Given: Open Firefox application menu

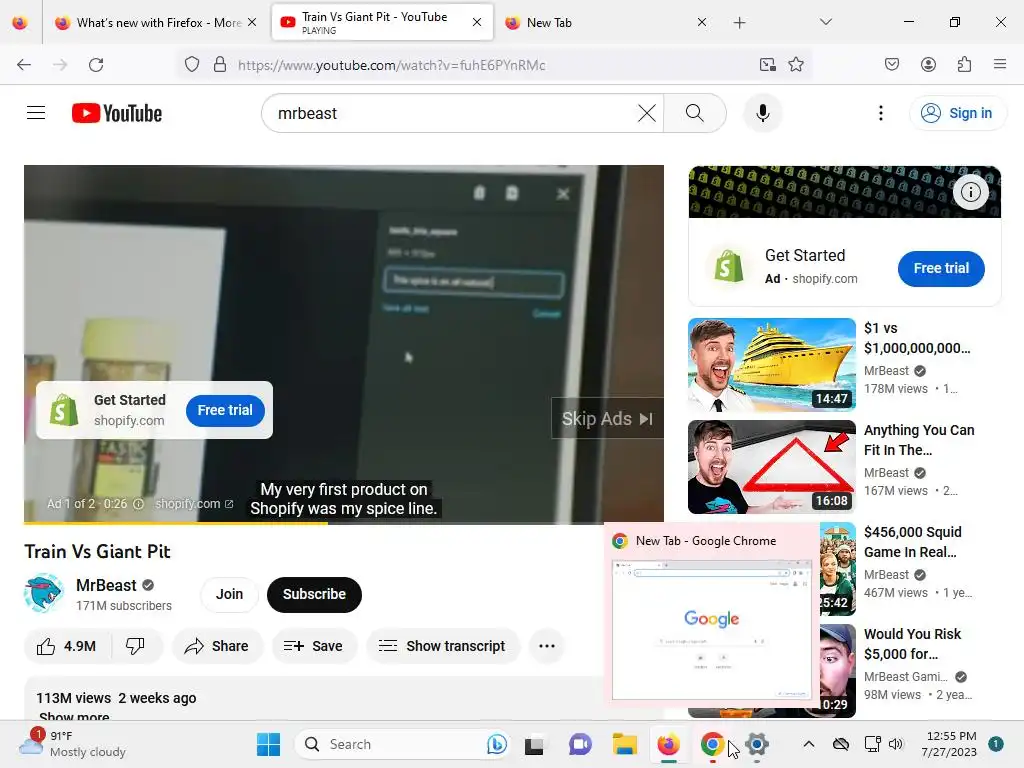Looking at the screenshot, I should tap(1000, 65).
